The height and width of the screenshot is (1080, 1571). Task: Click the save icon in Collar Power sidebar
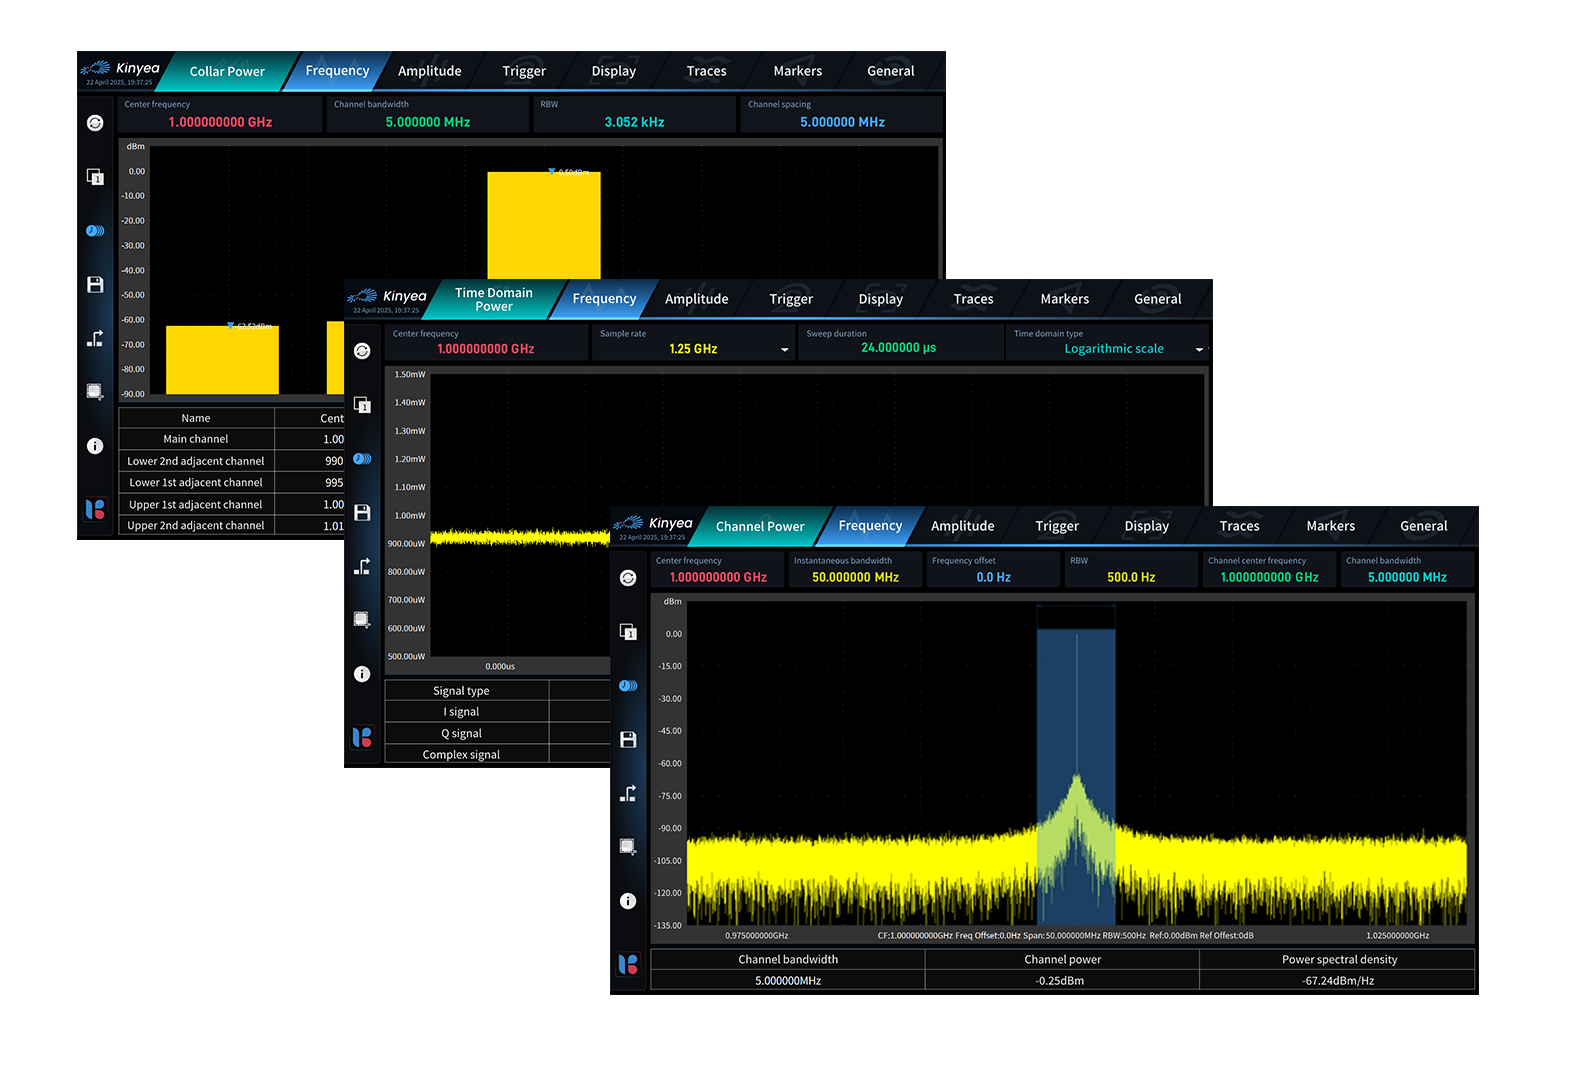(x=95, y=285)
